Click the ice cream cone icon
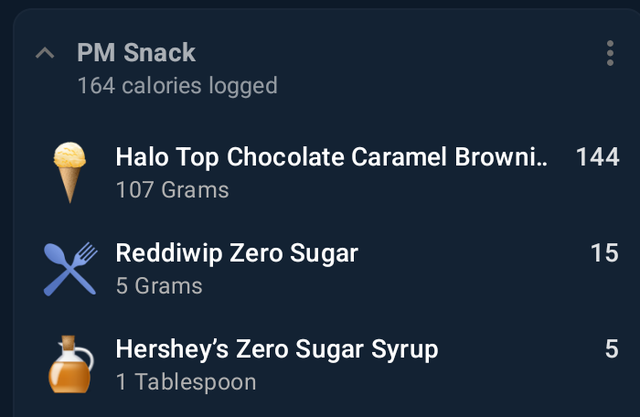640x417 pixels. (x=69, y=172)
